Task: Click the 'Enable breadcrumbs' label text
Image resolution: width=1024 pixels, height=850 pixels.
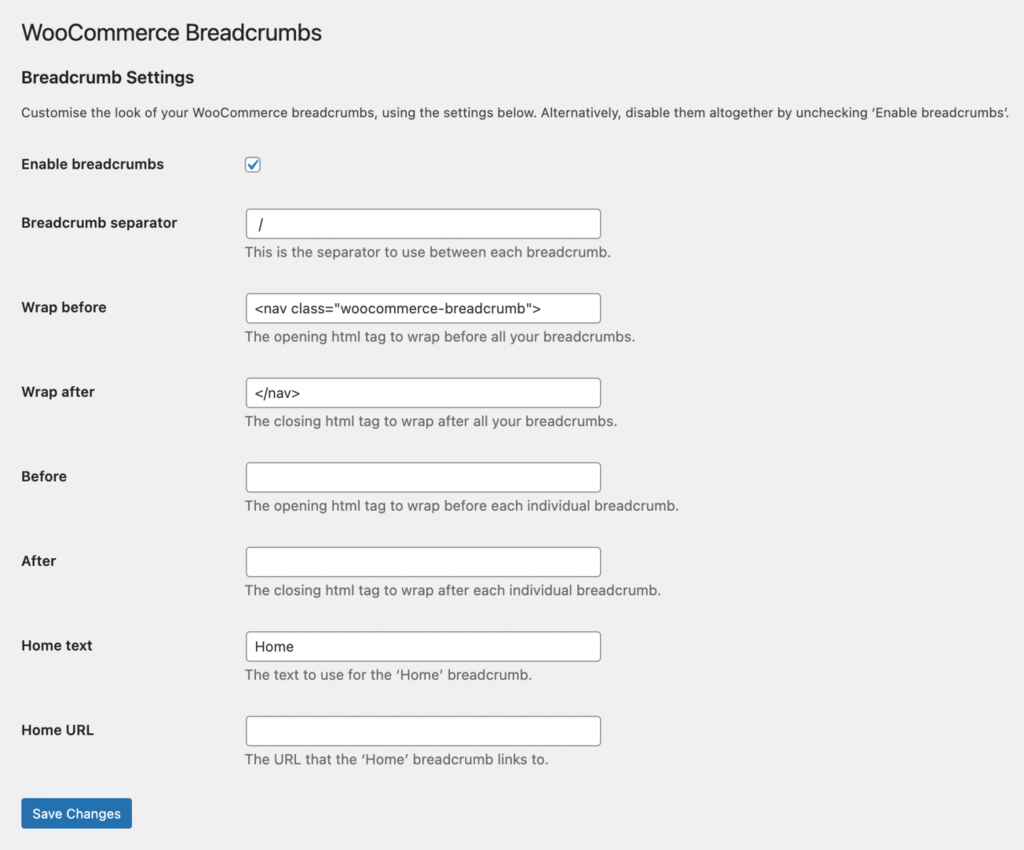Action: pos(92,164)
